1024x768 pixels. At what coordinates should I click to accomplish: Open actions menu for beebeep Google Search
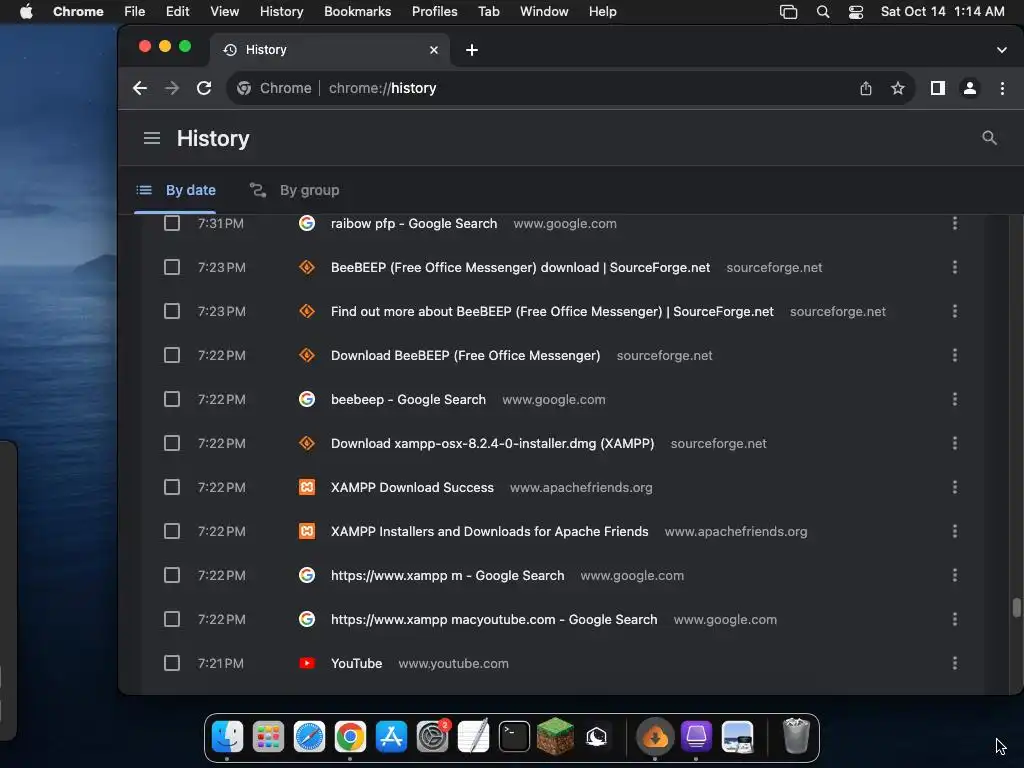pos(955,399)
